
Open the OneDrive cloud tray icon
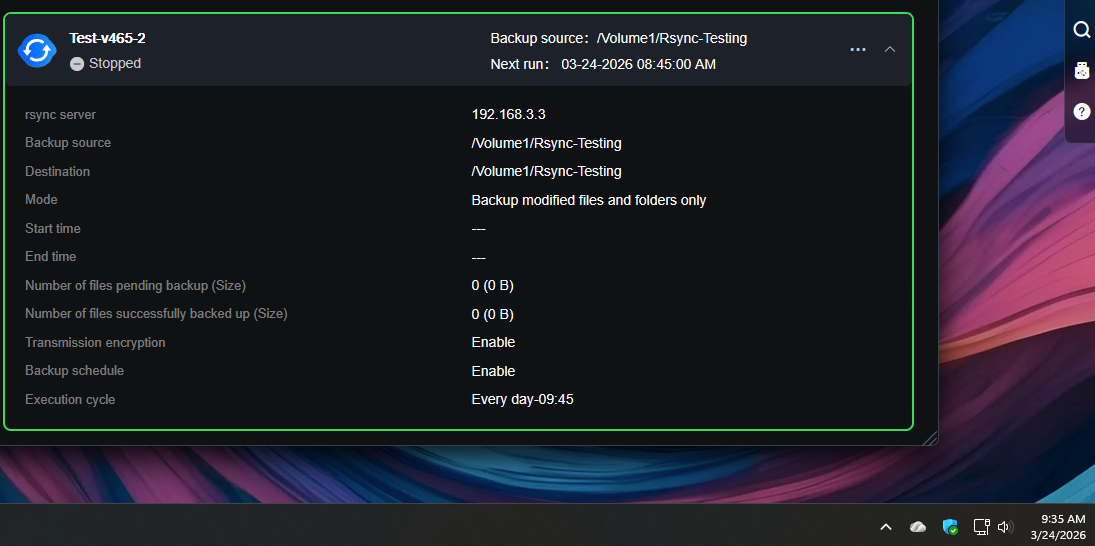(x=918, y=527)
